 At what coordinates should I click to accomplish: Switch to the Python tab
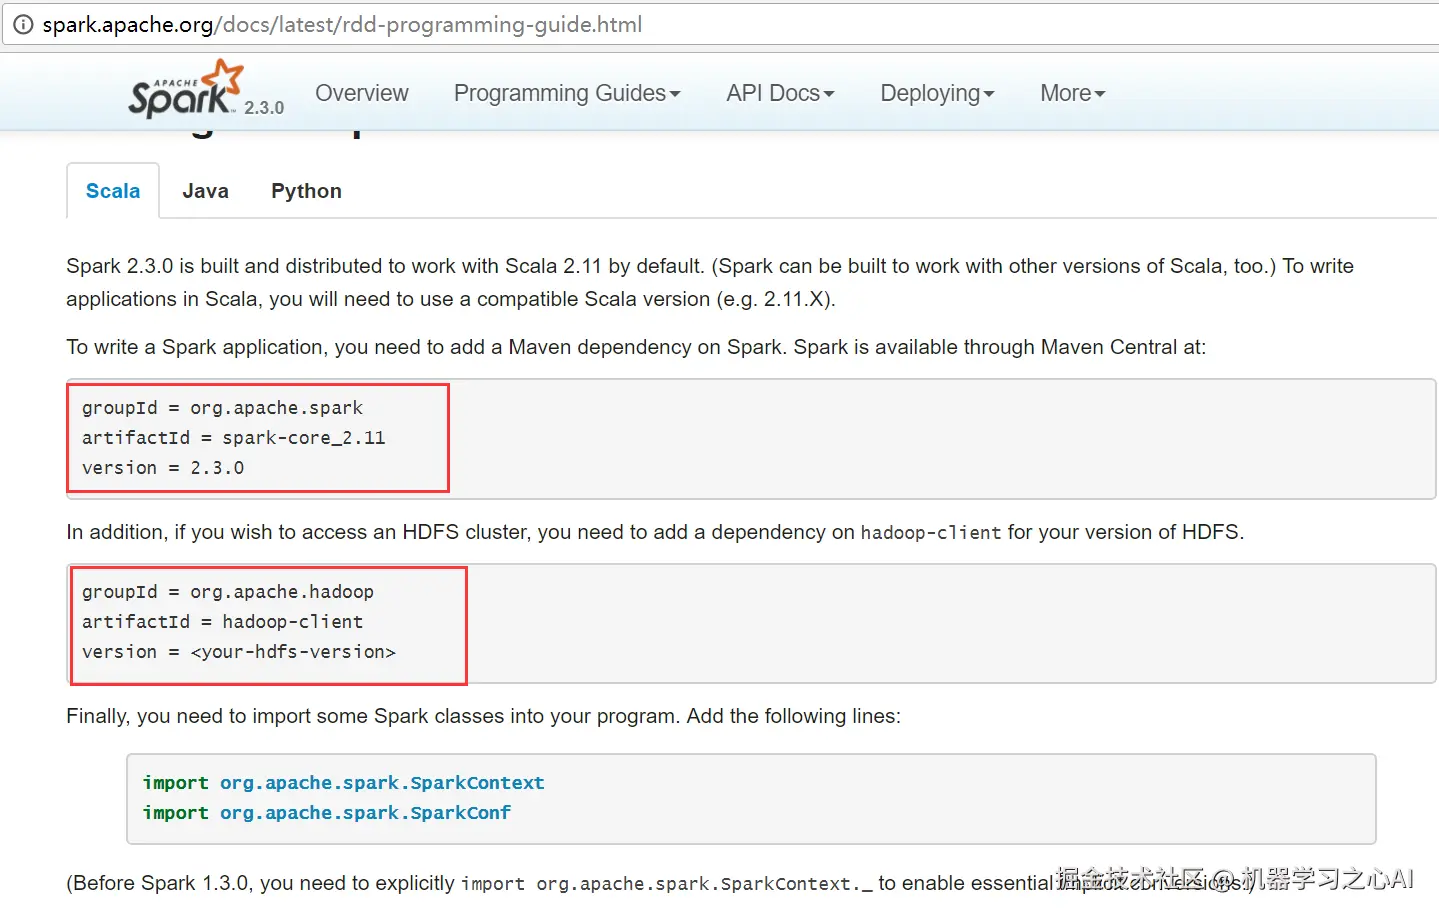[306, 191]
